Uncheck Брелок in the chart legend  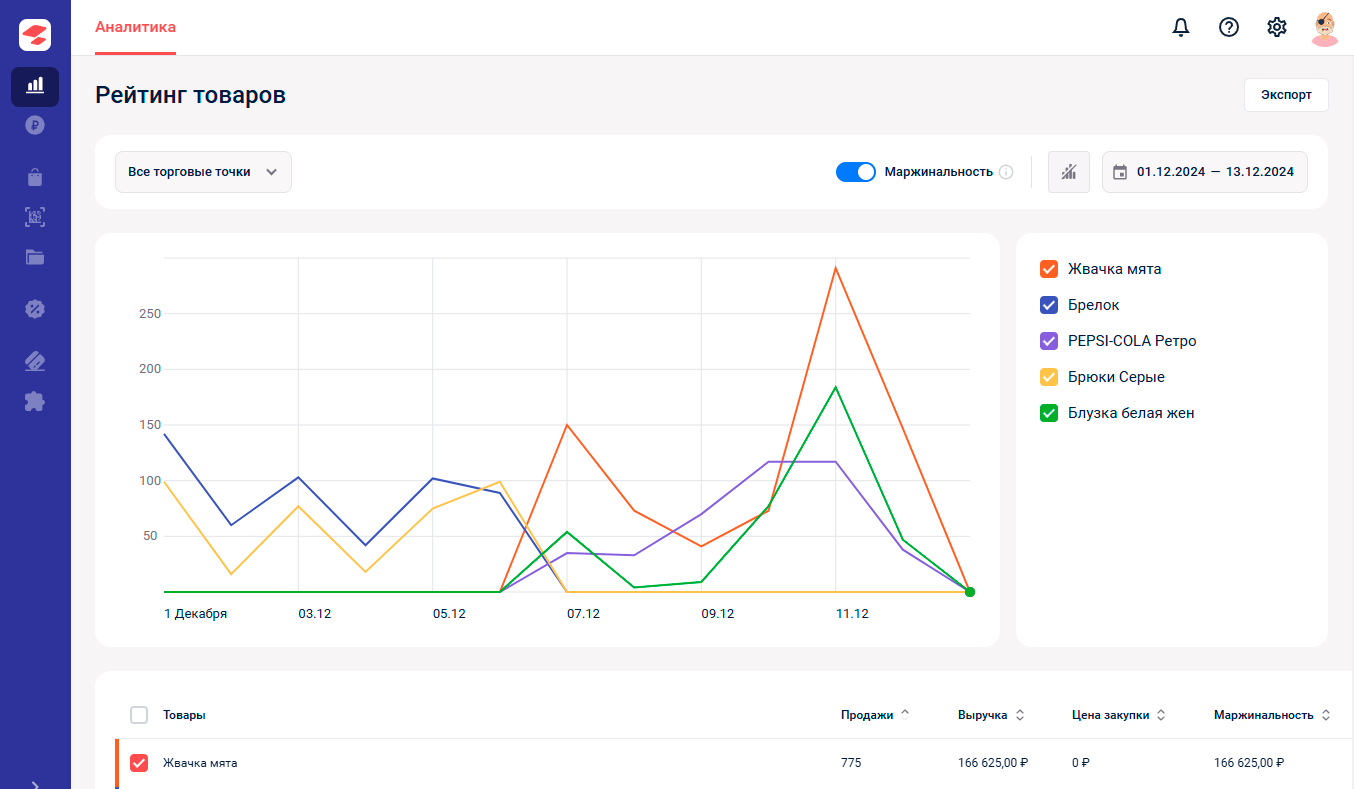point(1049,305)
